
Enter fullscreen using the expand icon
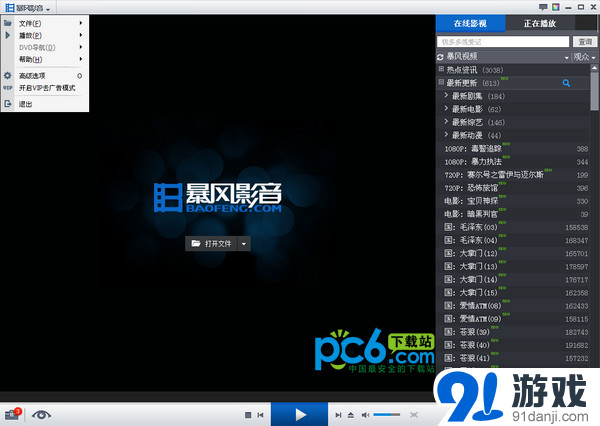point(414,415)
